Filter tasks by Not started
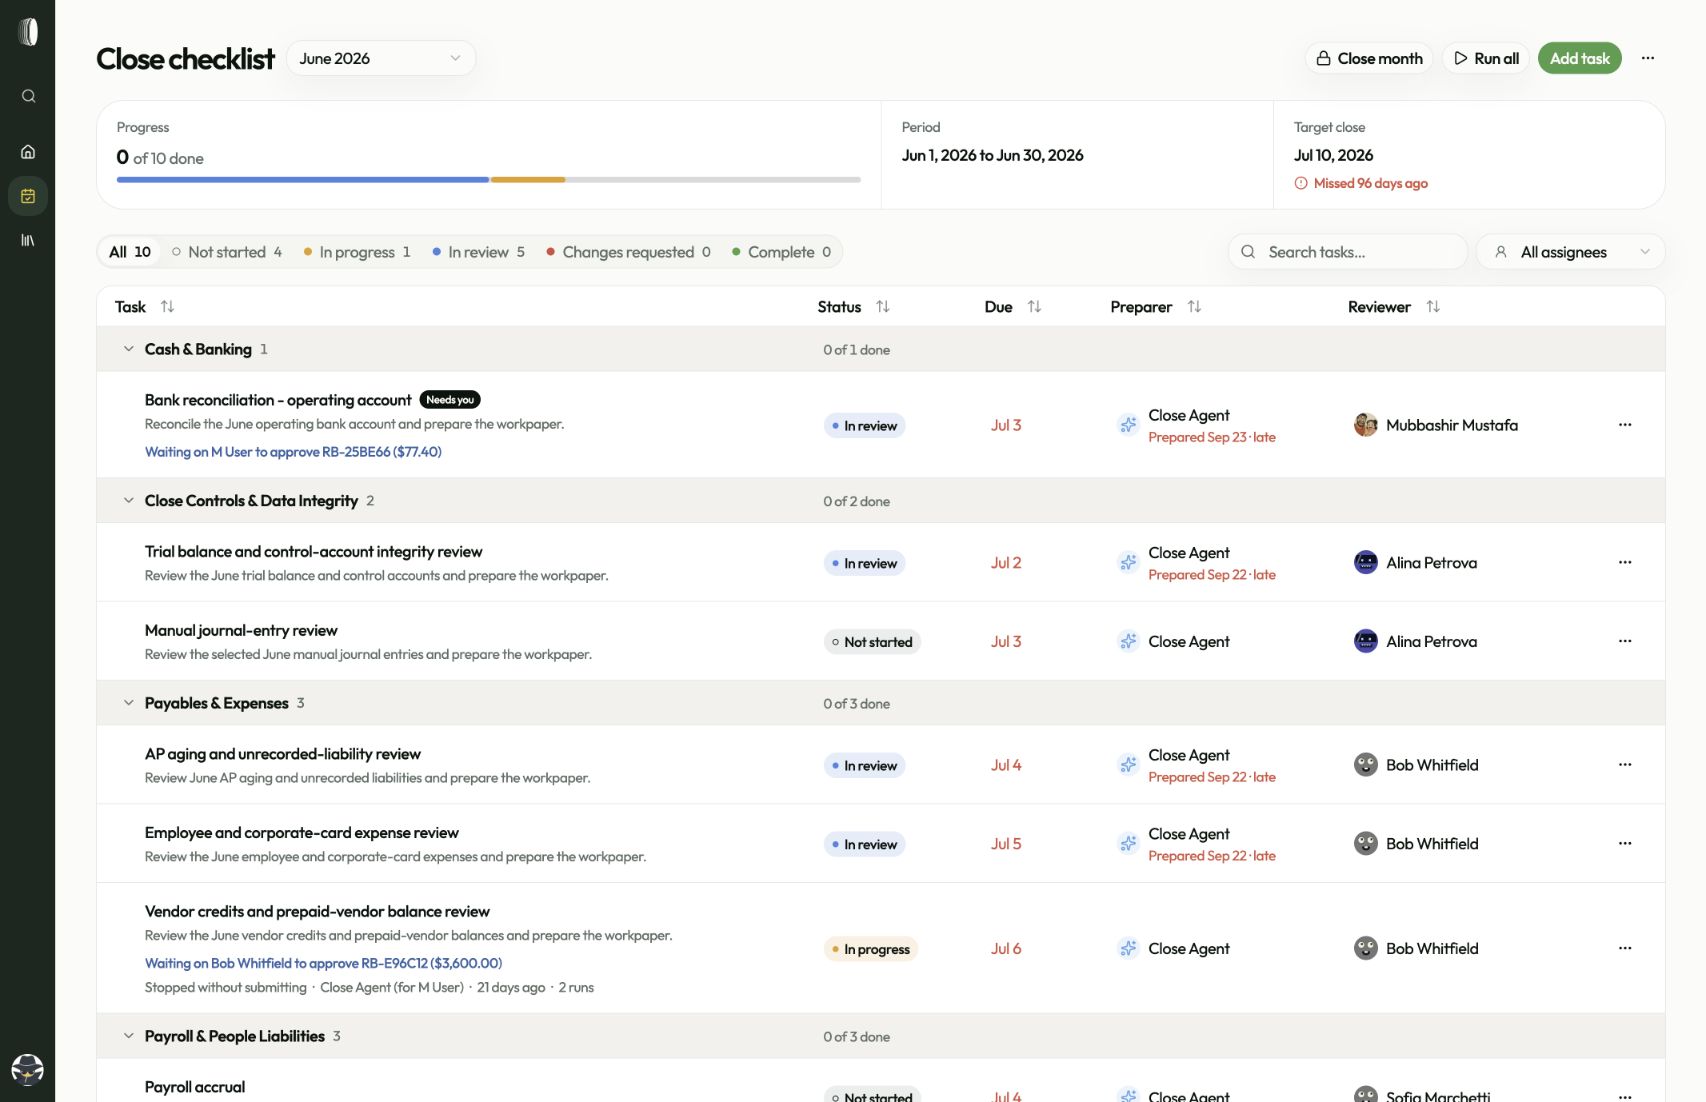 (227, 252)
